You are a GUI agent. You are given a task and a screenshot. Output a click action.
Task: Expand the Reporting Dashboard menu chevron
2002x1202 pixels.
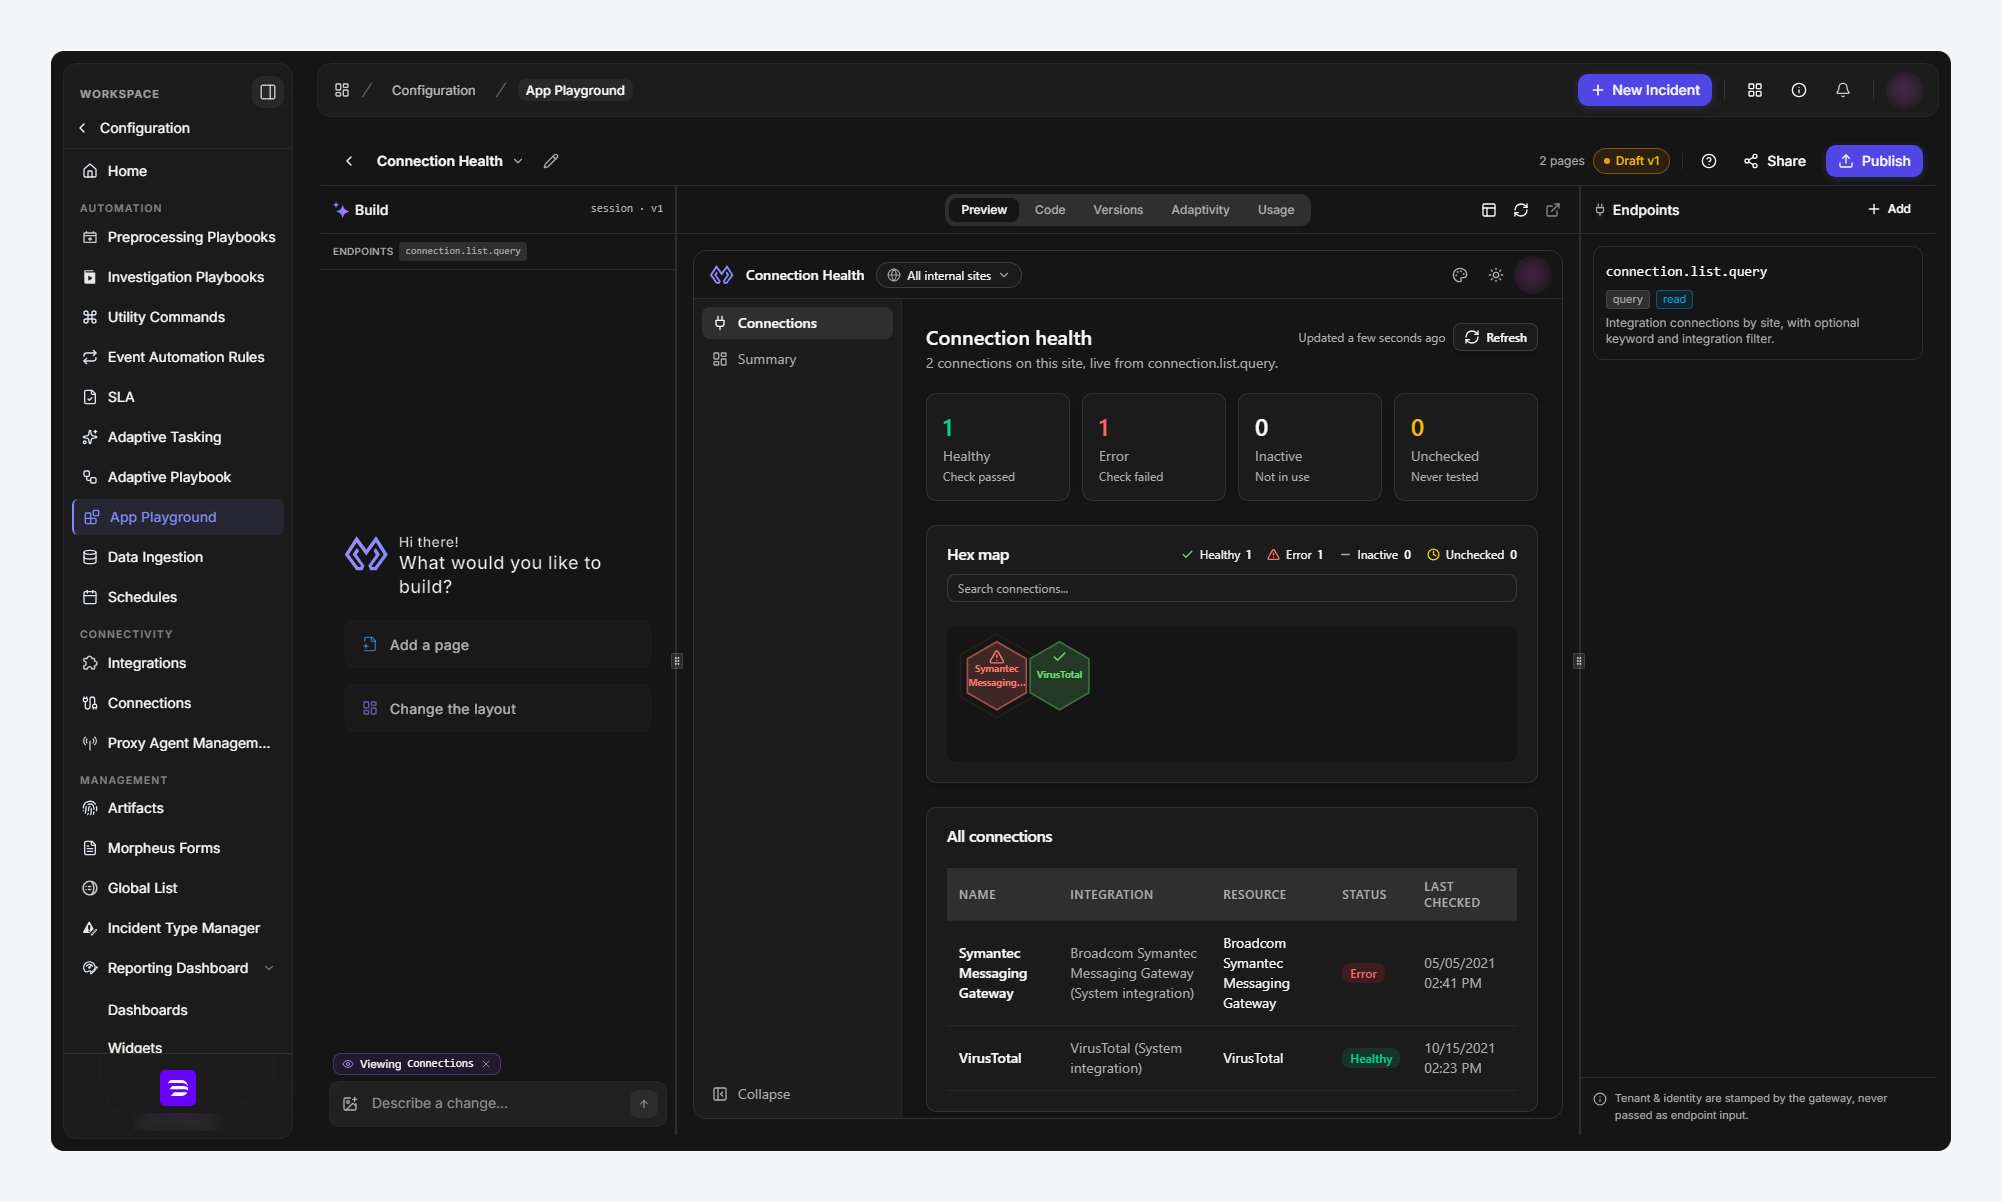click(269, 968)
